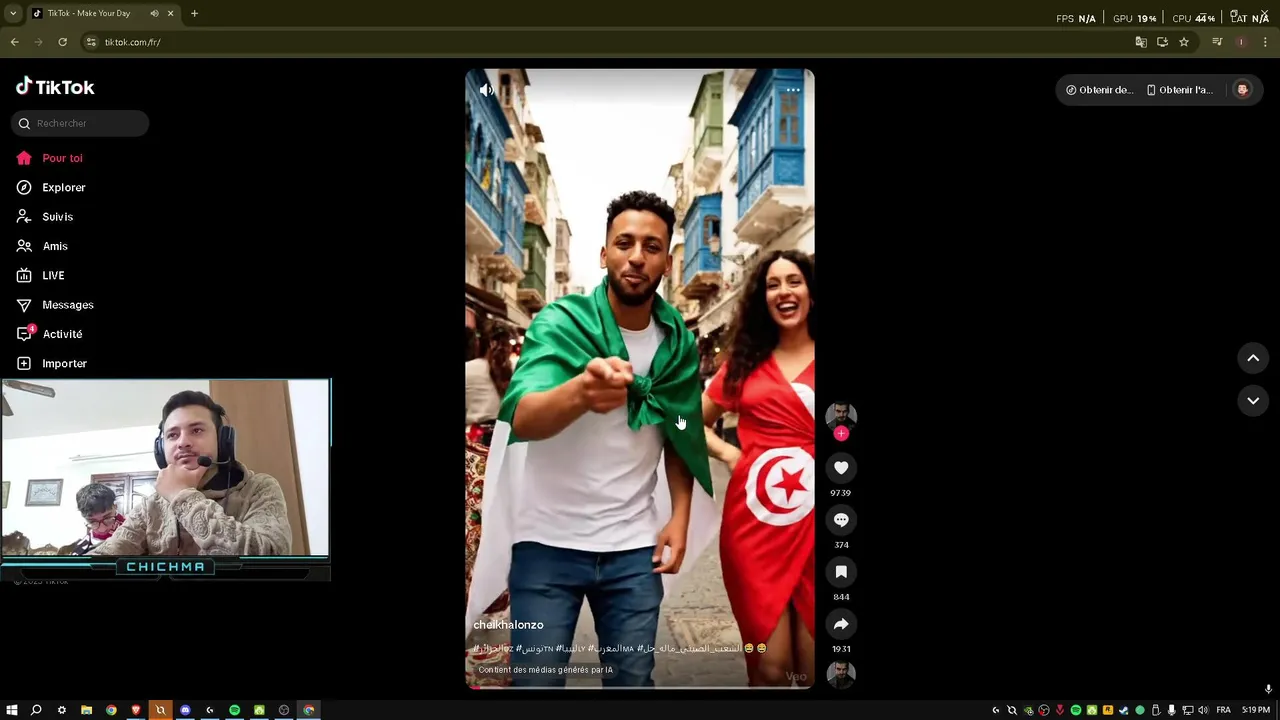The width and height of the screenshot is (1280, 720).
Task: Open Activité notifications
Action: coord(50,334)
